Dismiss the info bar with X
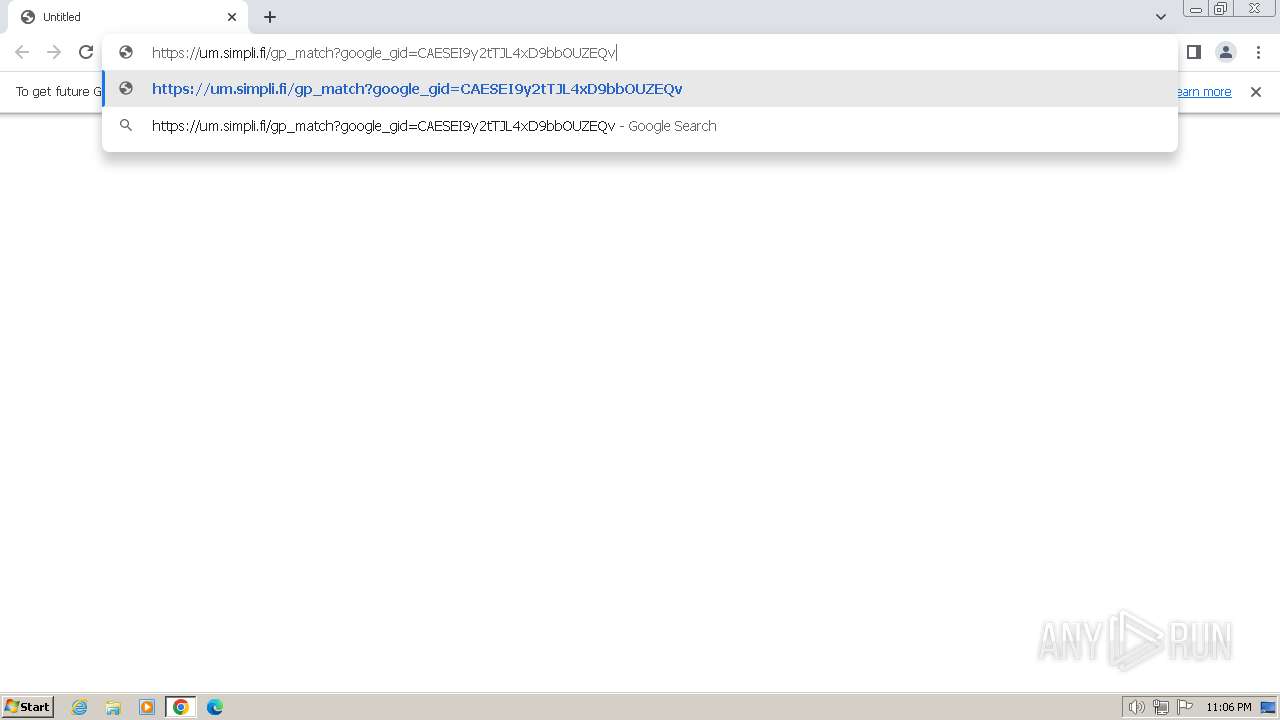 coord(1256,92)
